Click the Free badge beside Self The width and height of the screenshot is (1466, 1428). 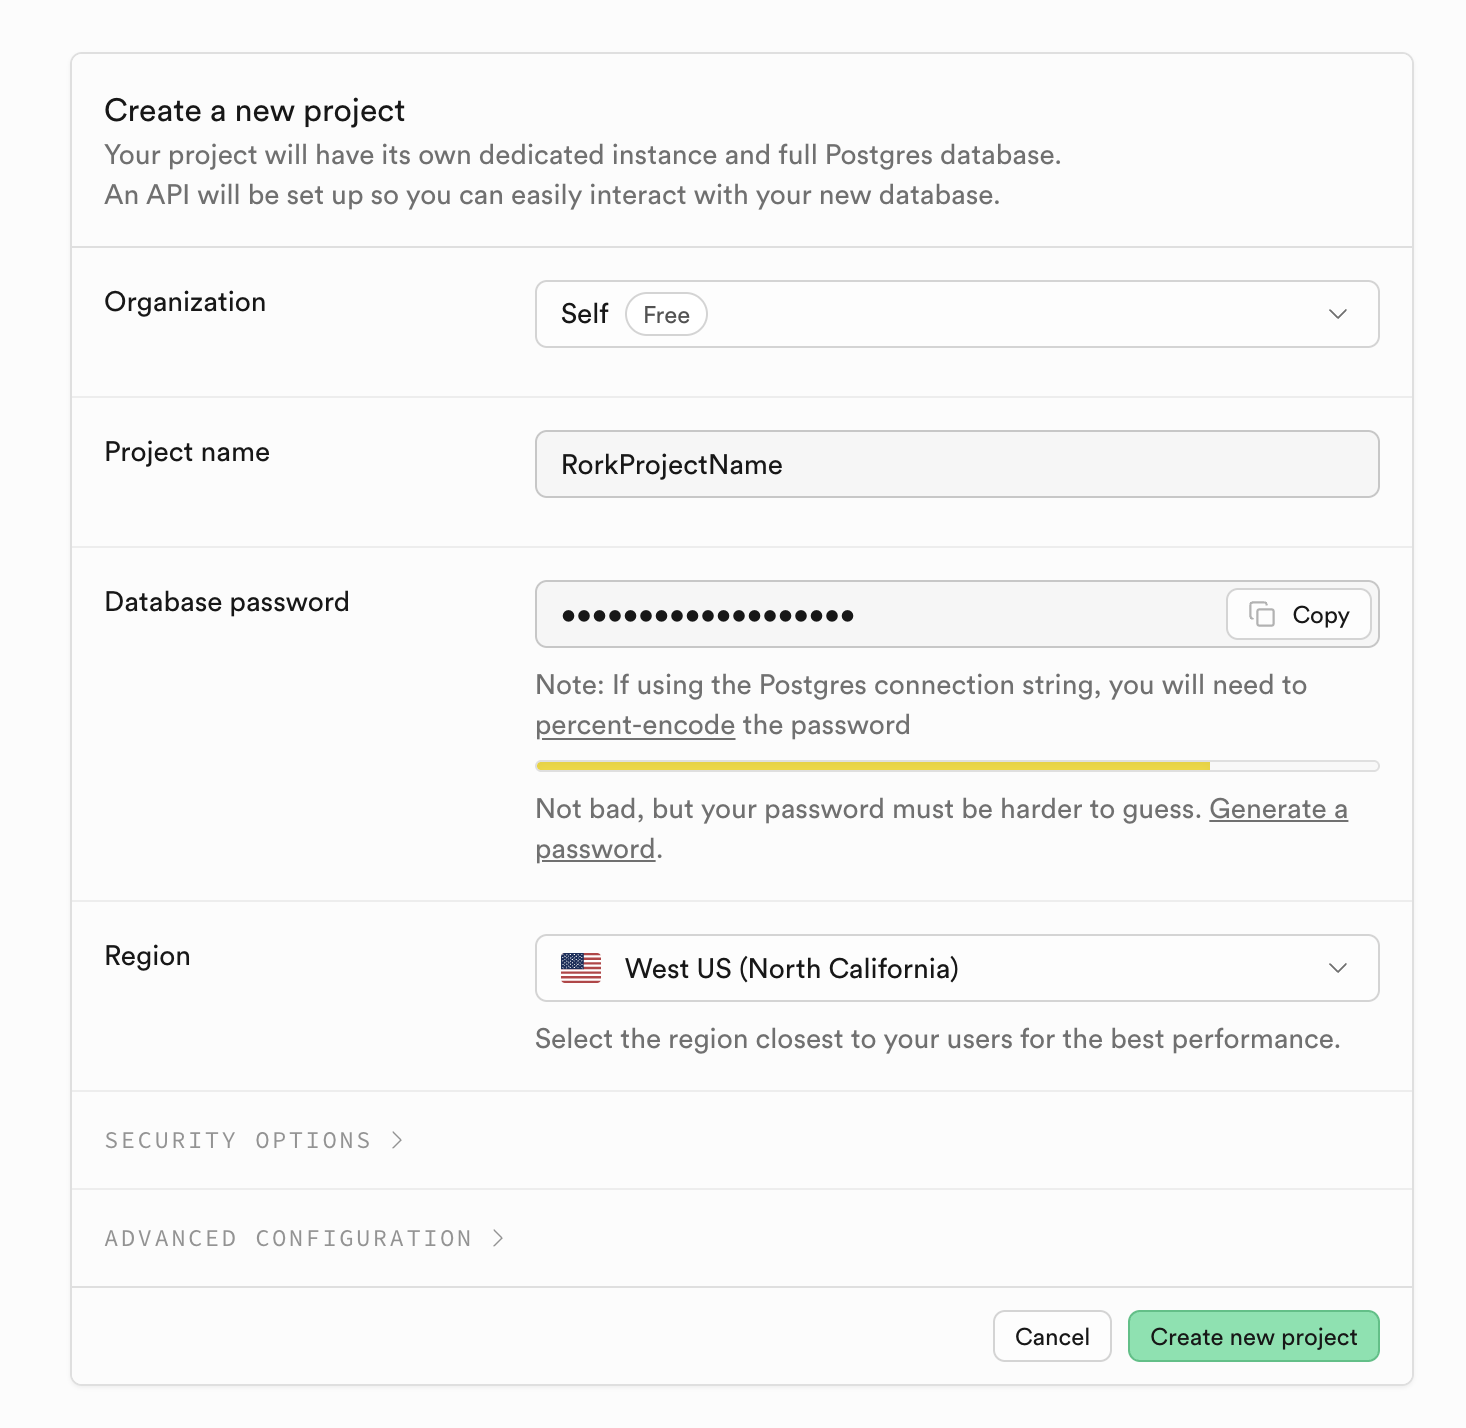coord(666,314)
